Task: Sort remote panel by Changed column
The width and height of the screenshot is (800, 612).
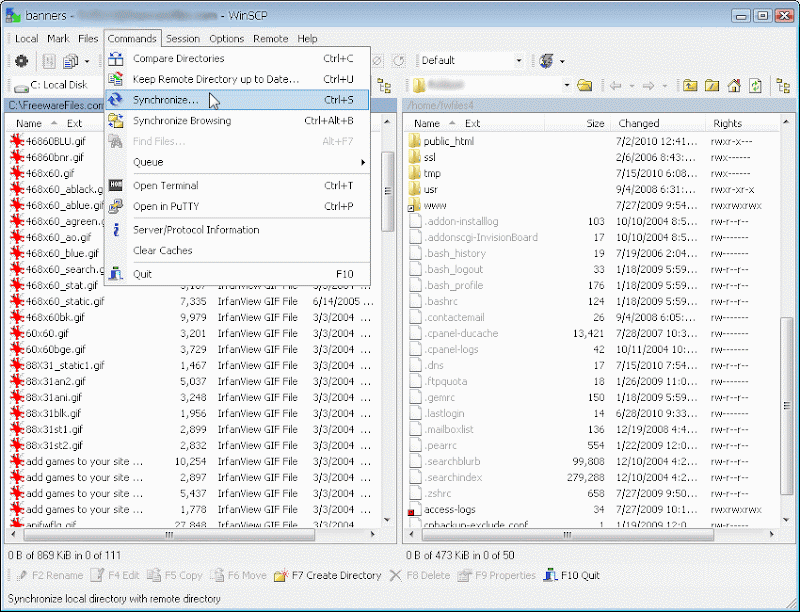Action: tap(657, 123)
